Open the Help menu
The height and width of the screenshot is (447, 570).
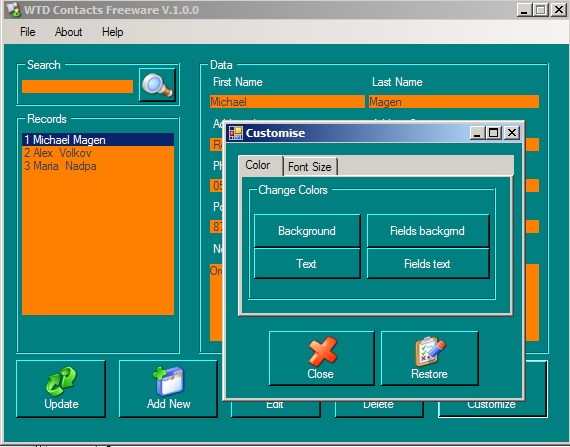pyautogui.click(x=112, y=32)
